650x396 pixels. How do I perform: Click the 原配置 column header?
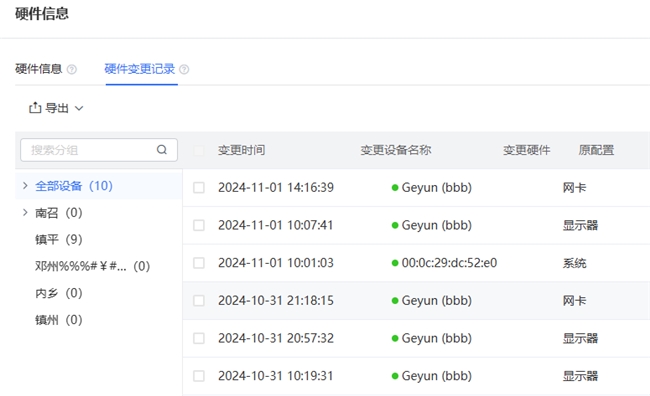pos(596,150)
